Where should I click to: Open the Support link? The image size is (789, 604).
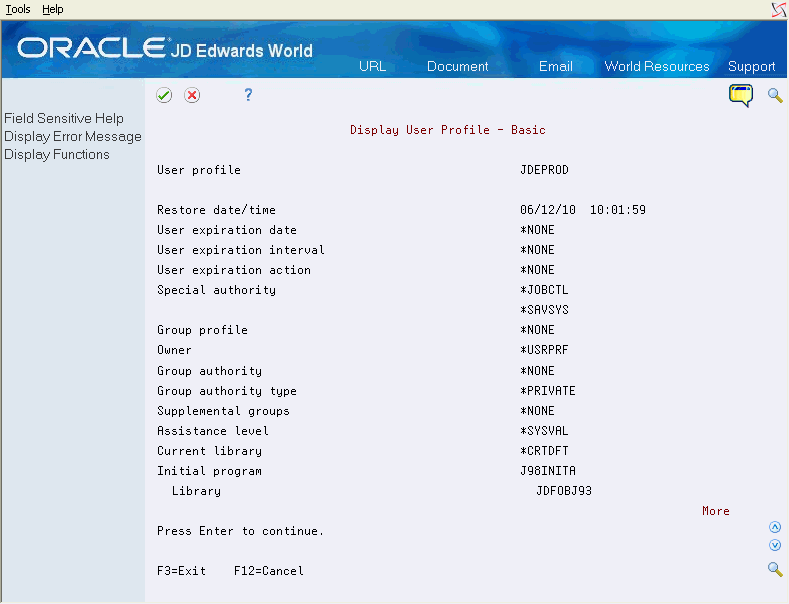click(x=751, y=66)
